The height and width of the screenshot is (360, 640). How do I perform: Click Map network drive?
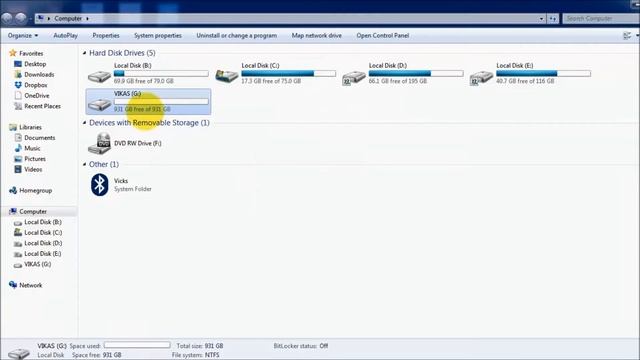click(316, 36)
